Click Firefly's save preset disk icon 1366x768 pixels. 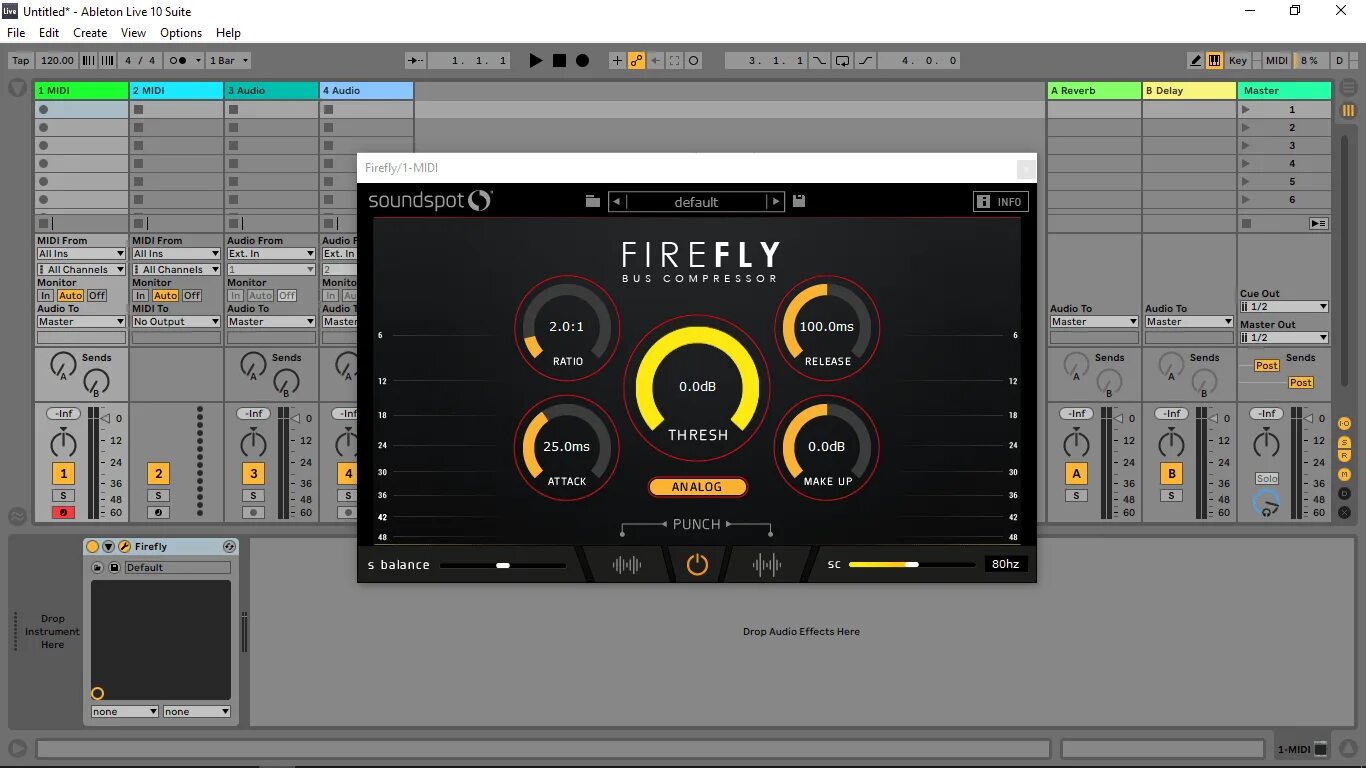tap(799, 201)
